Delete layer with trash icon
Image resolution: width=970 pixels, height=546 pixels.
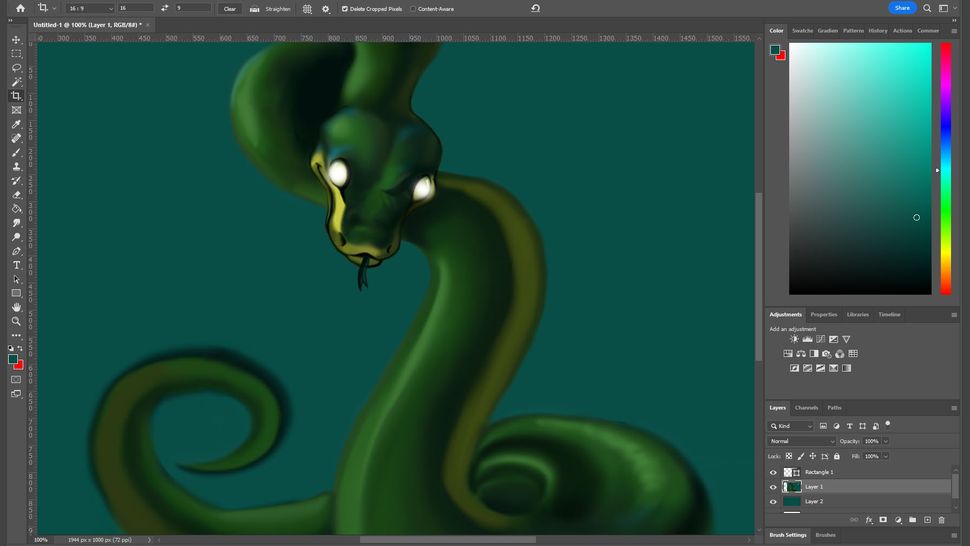click(x=942, y=520)
